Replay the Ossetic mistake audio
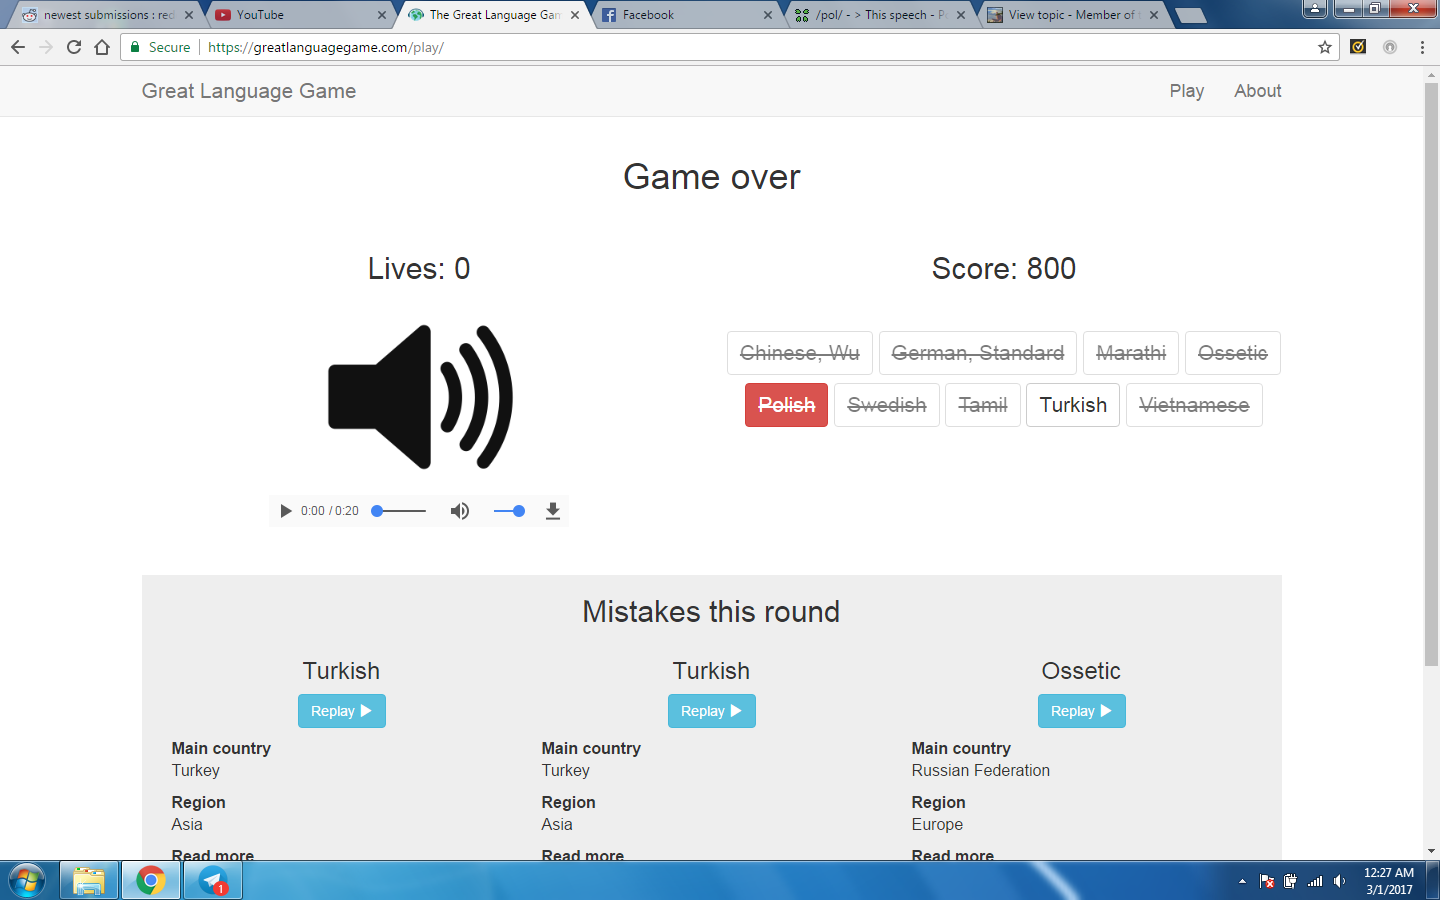Image resolution: width=1440 pixels, height=900 pixels. (1081, 711)
